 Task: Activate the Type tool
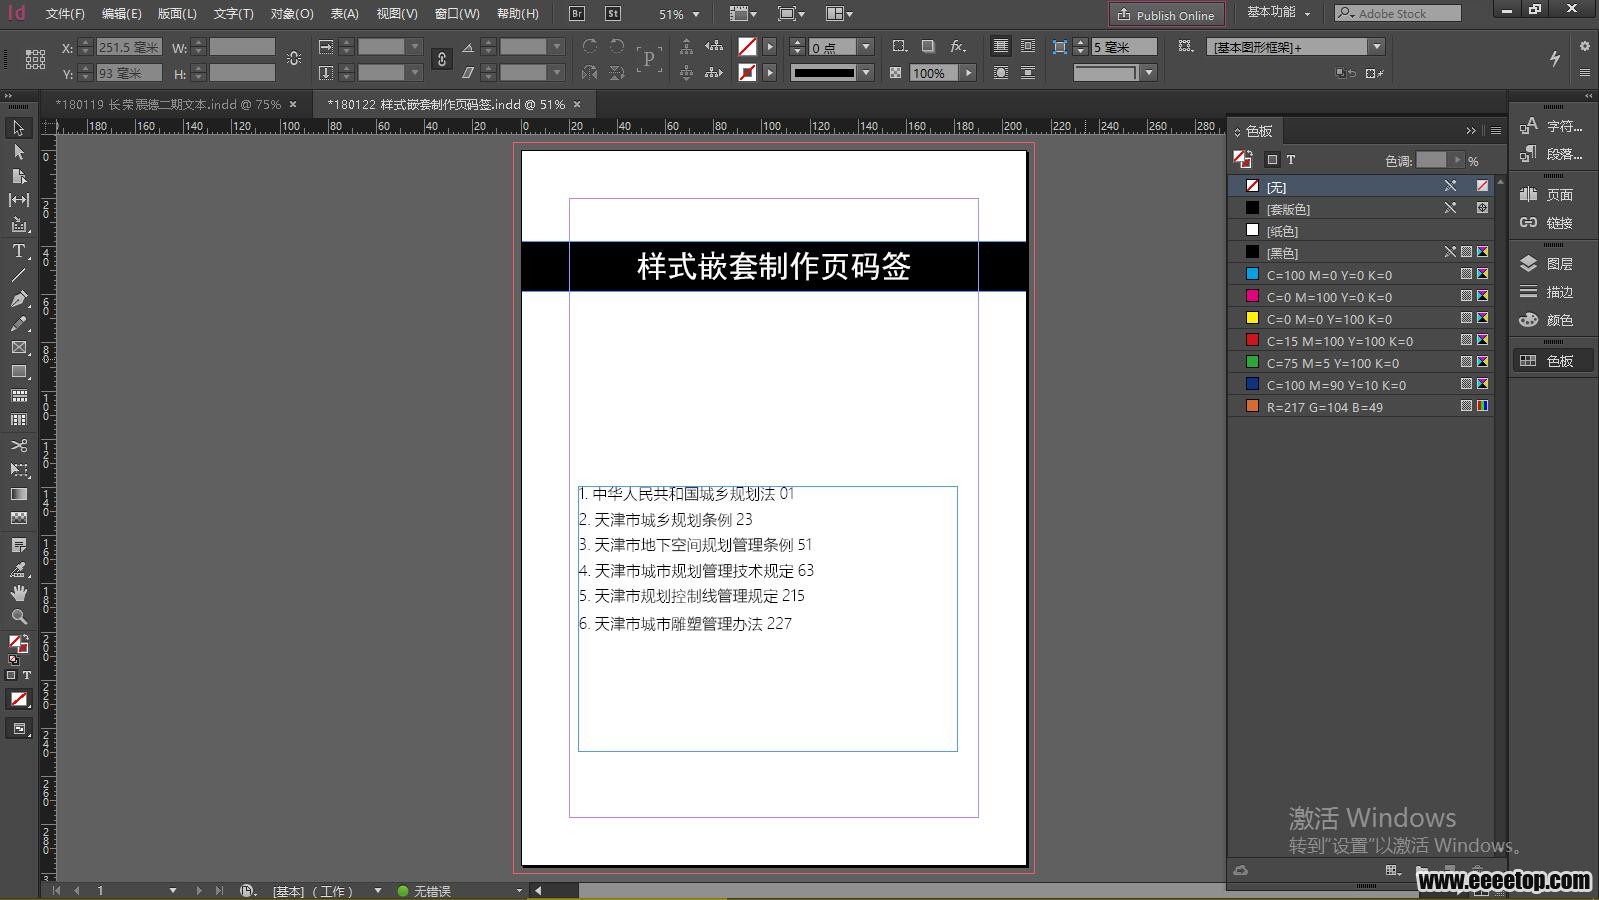18,251
